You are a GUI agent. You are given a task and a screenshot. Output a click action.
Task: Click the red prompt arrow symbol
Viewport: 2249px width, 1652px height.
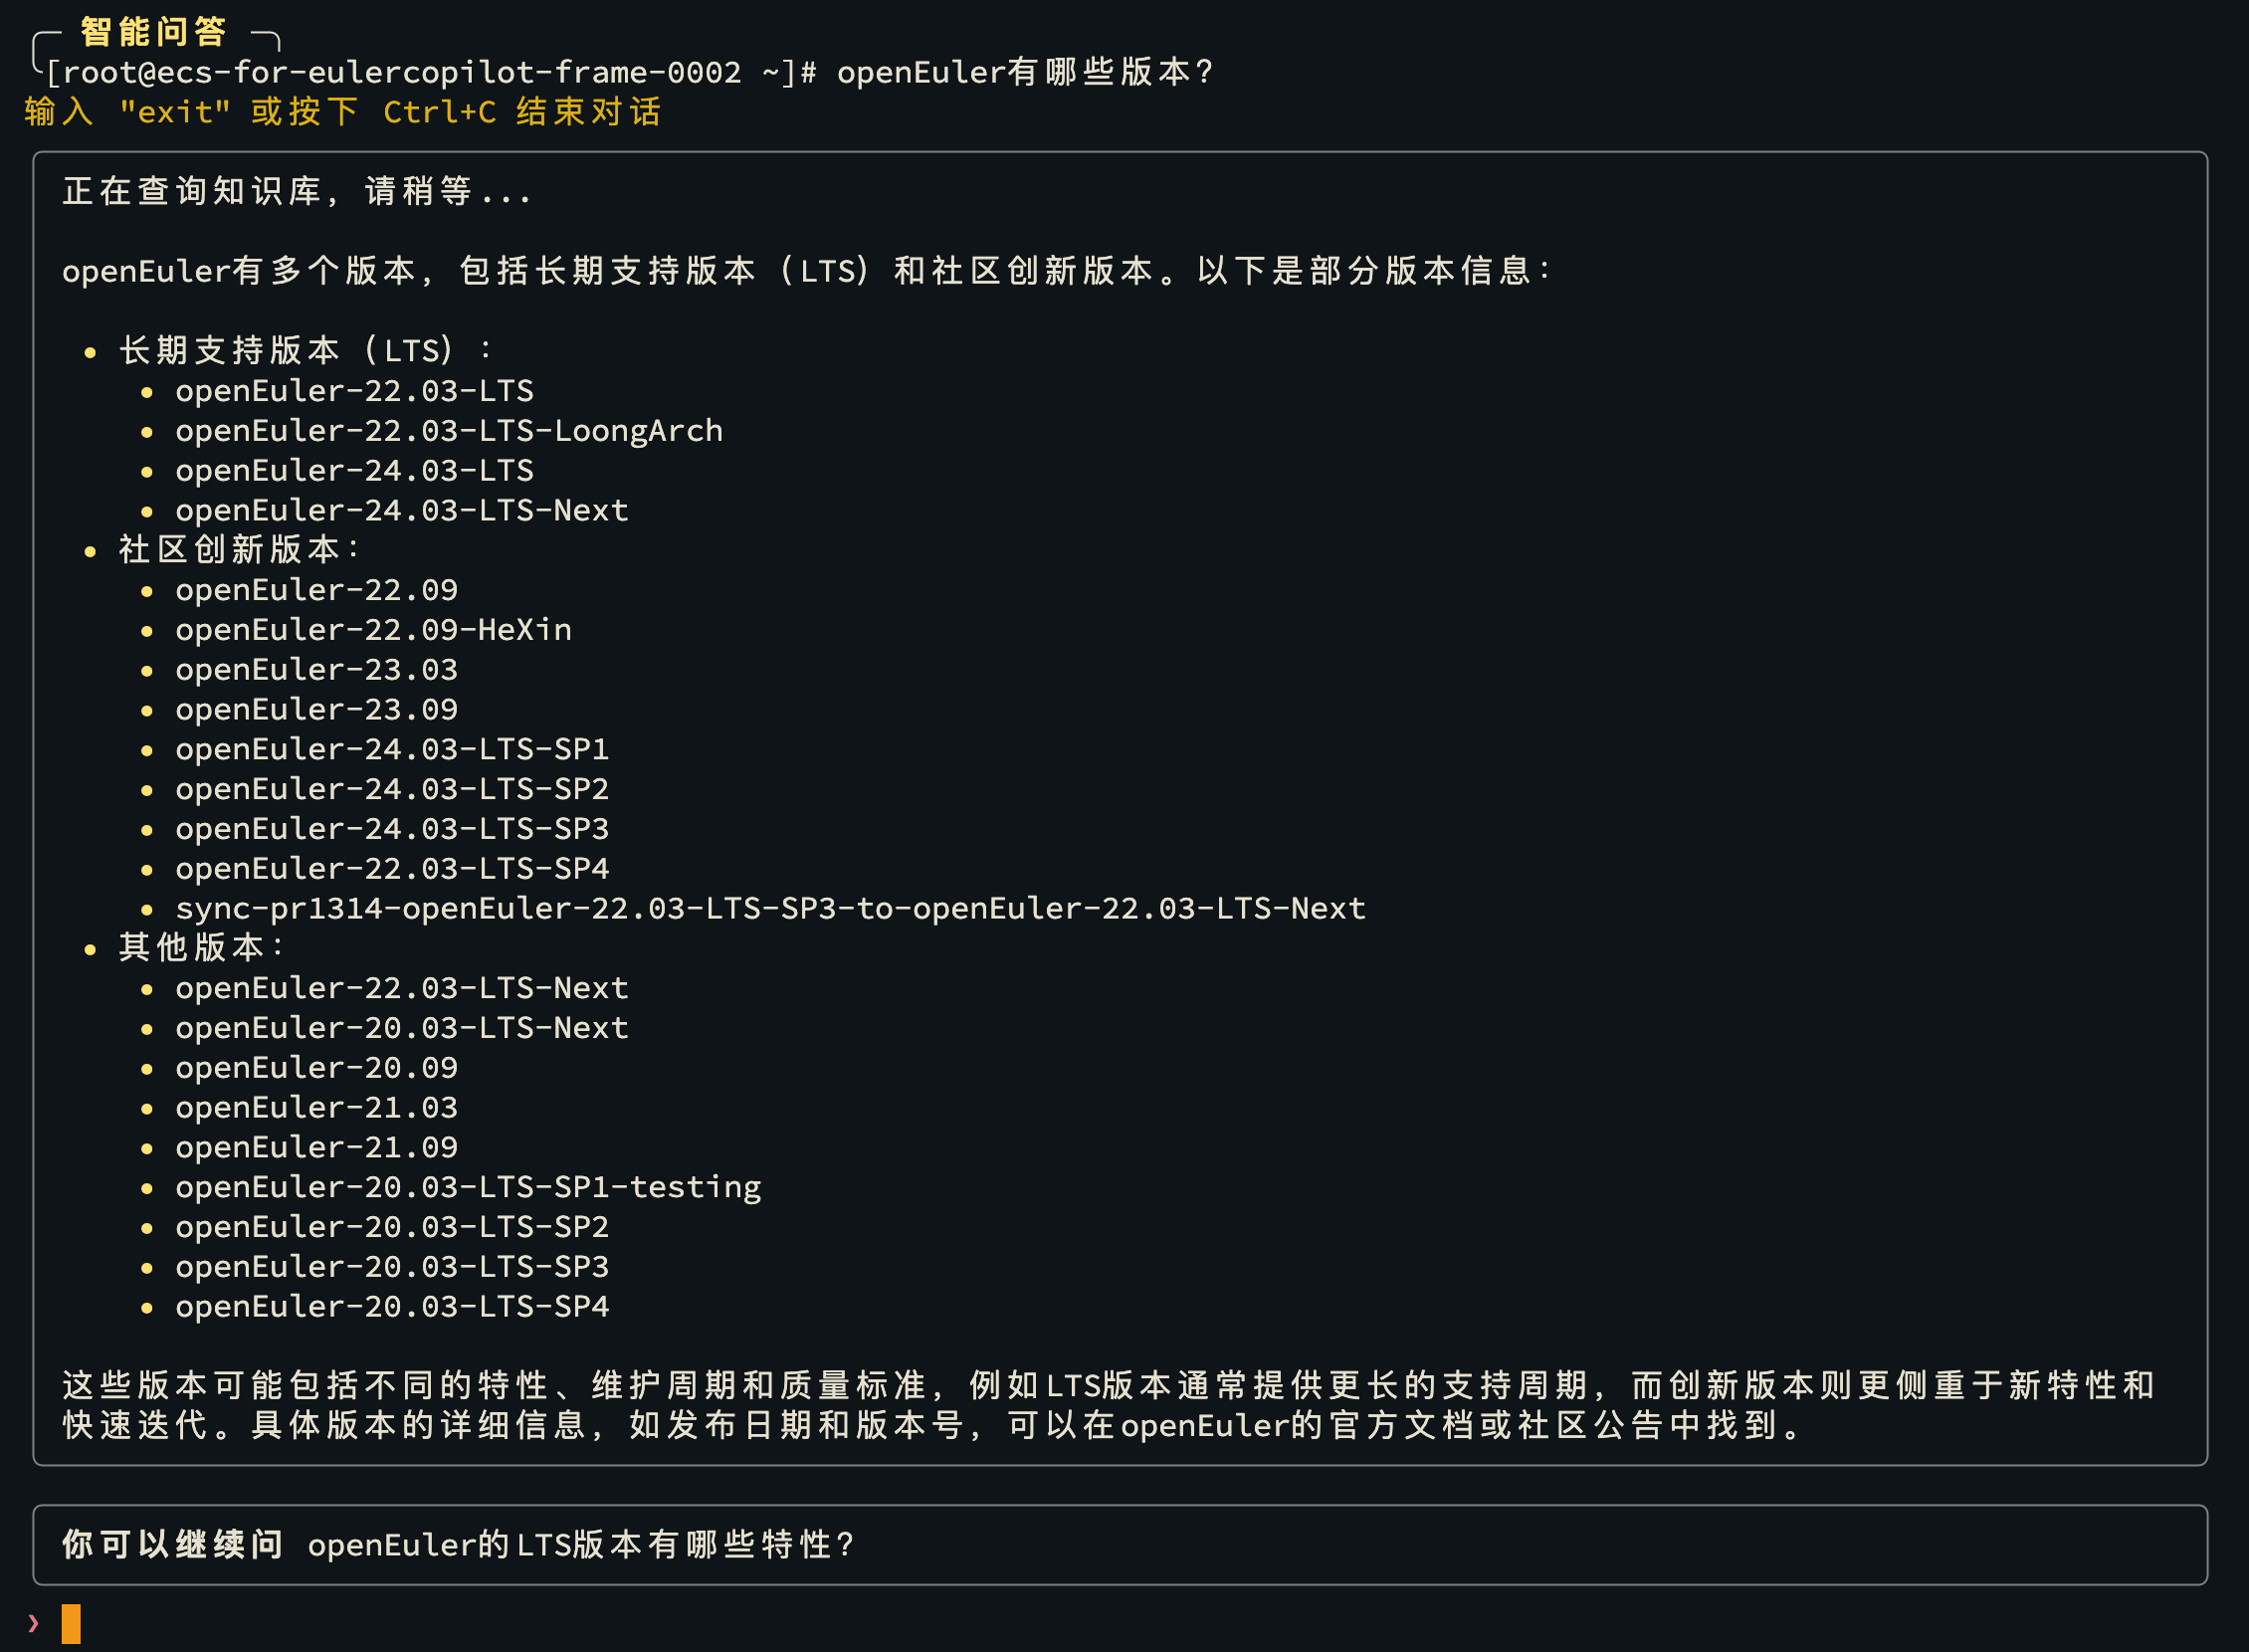click(x=33, y=1622)
